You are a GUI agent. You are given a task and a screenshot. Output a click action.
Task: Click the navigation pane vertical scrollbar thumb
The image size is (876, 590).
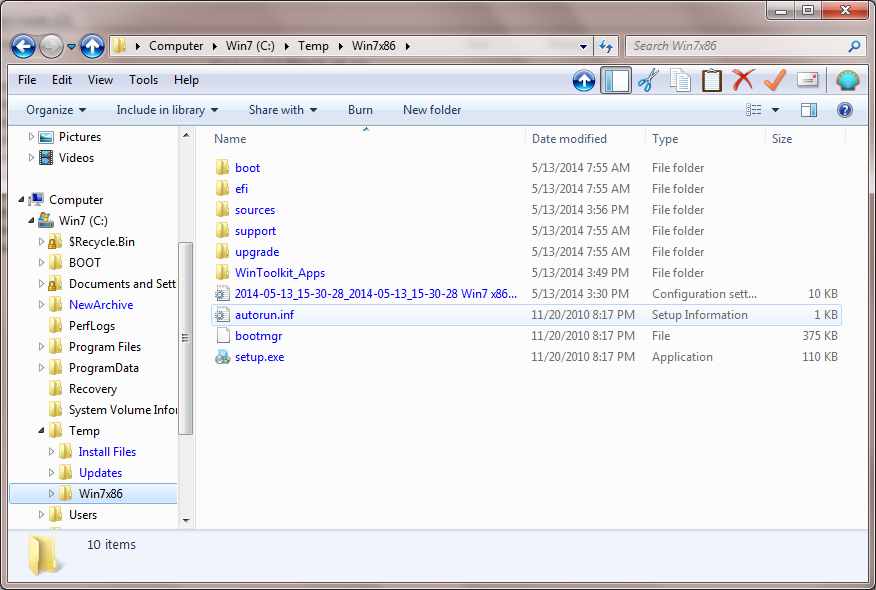[185, 340]
